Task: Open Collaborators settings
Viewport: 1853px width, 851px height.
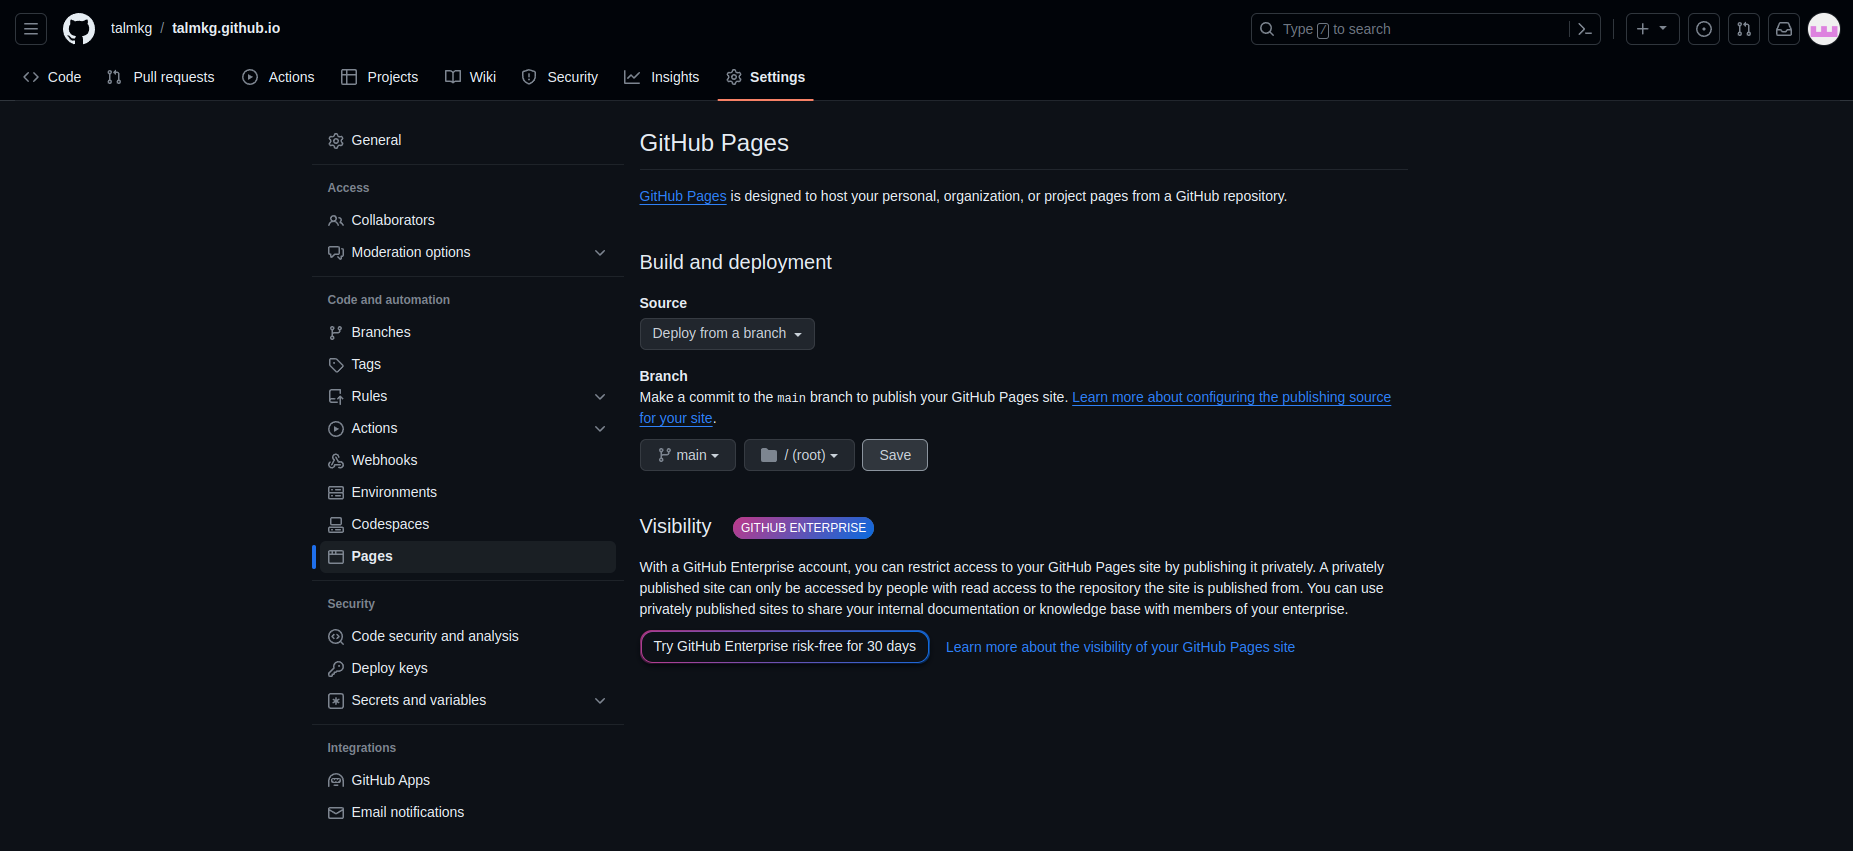Action: (468, 221)
